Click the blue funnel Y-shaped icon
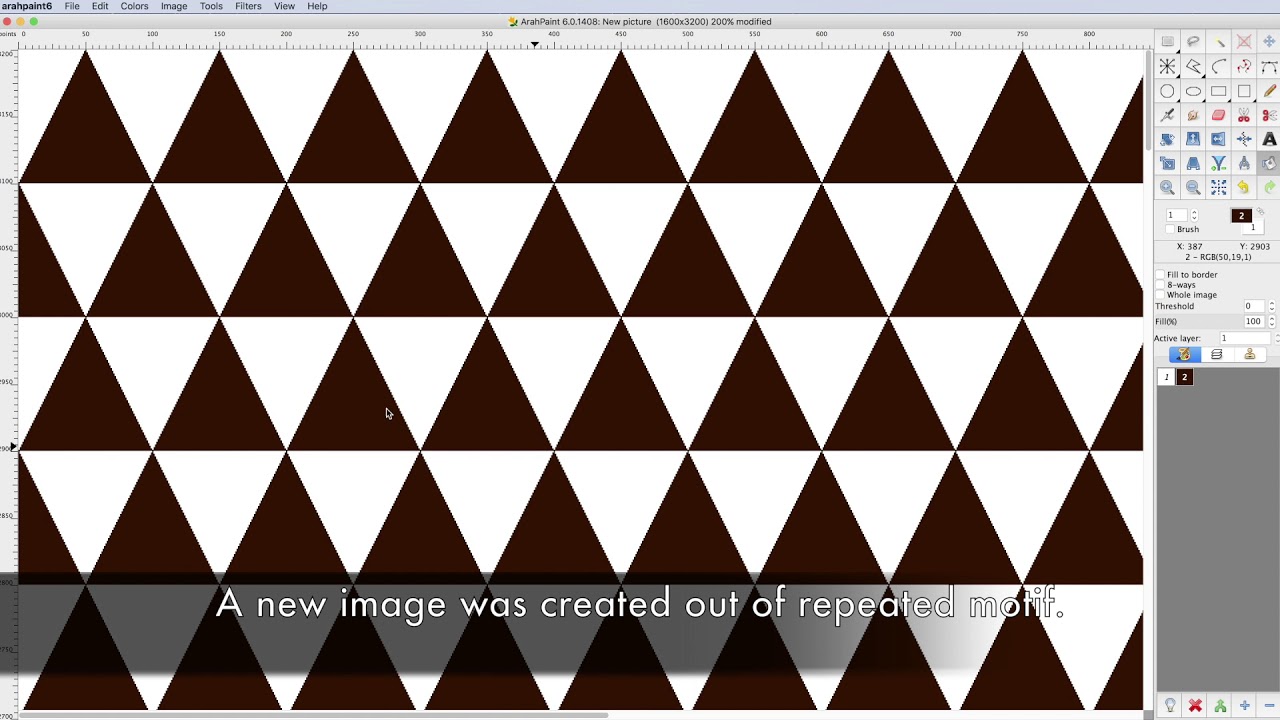The width and height of the screenshot is (1280, 720). (x=1219, y=163)
